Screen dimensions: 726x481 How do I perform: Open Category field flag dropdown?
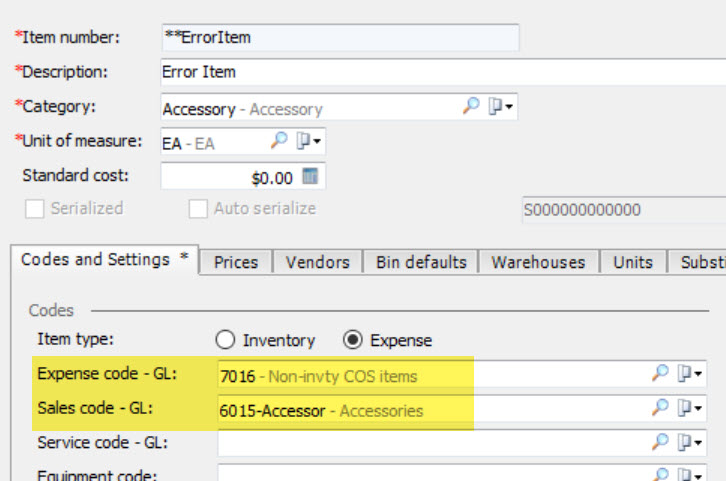click(500, 106)
